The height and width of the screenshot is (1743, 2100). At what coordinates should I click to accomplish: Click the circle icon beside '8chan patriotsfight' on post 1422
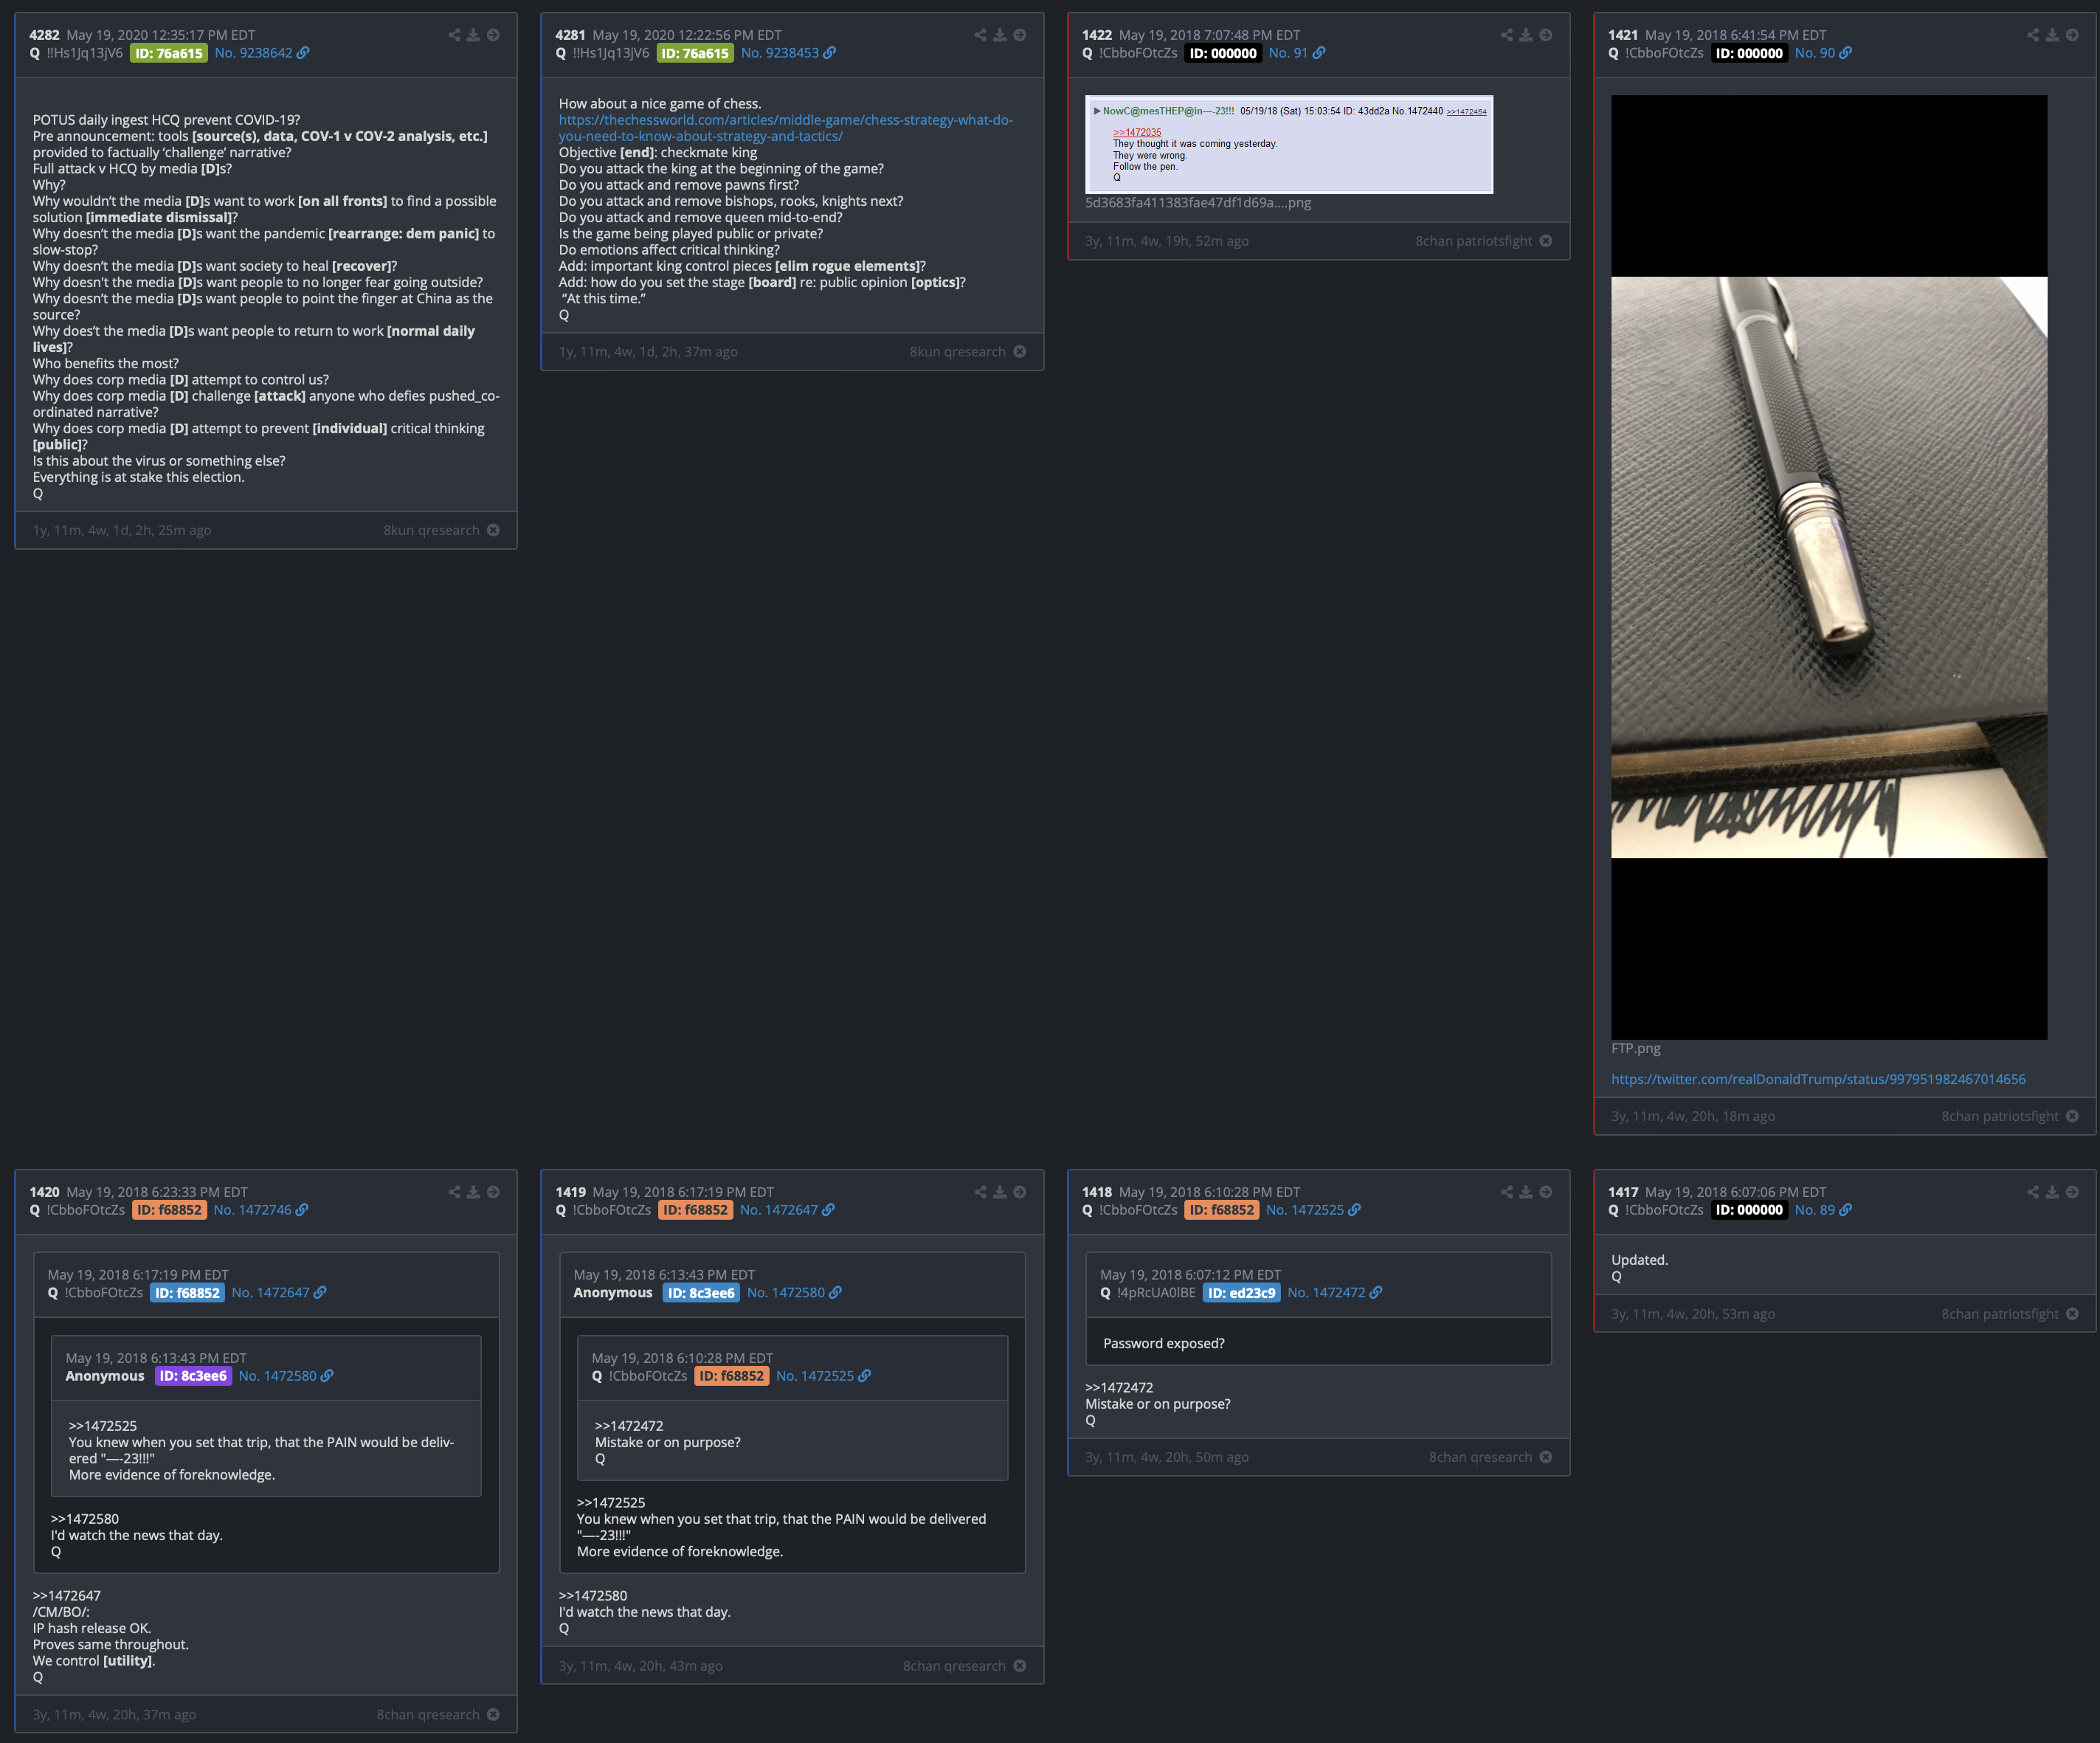point(1546,241)
